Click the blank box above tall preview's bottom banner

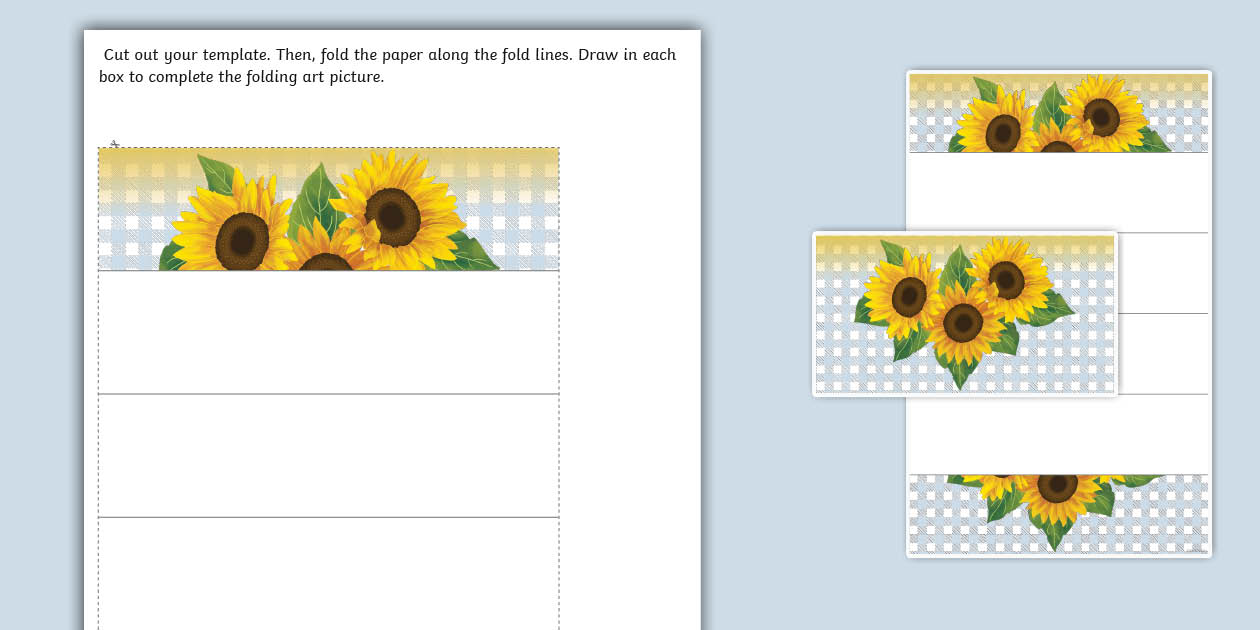coord(1058,434)
